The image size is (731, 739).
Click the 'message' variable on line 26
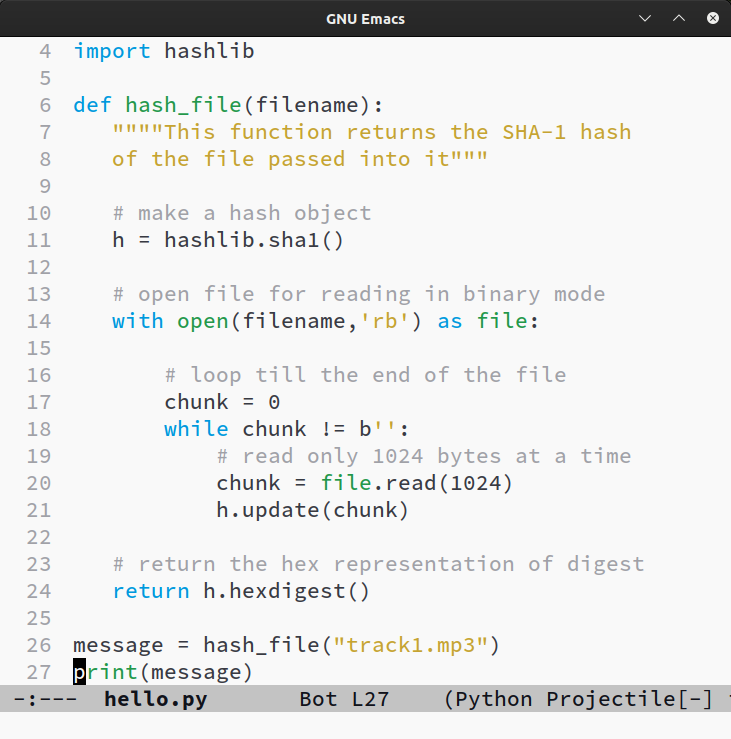(118, 645)
